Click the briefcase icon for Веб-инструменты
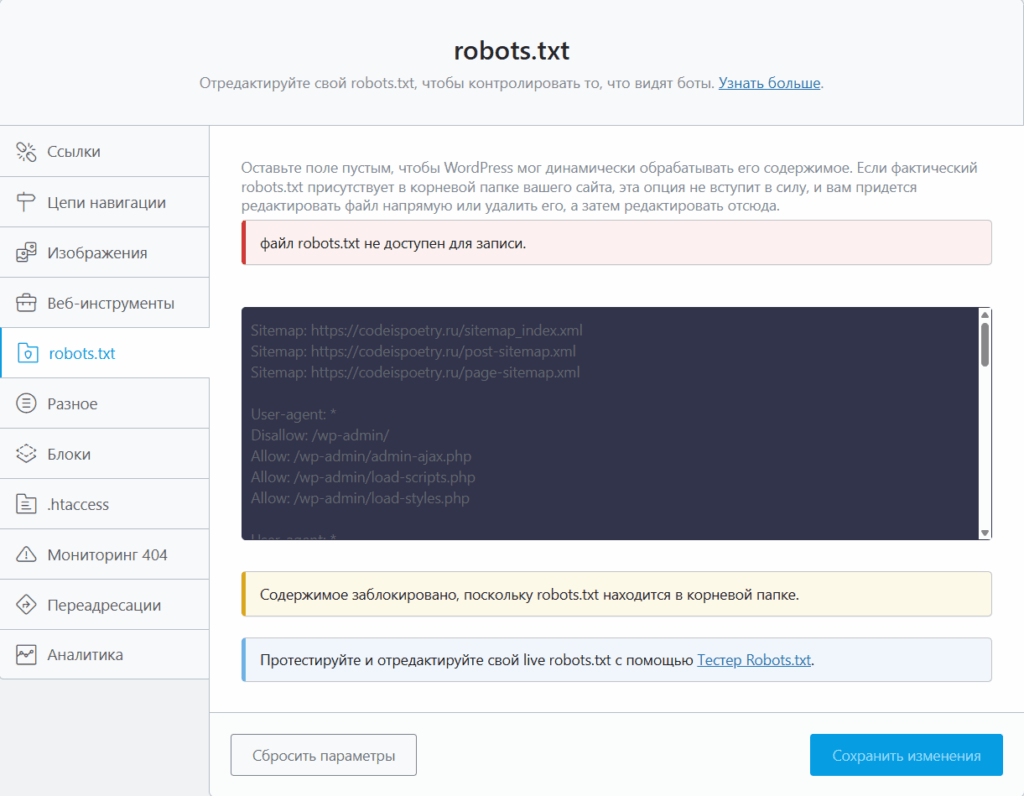Image resolution: width=1024 pixels, height=796 pixels. 26,303
